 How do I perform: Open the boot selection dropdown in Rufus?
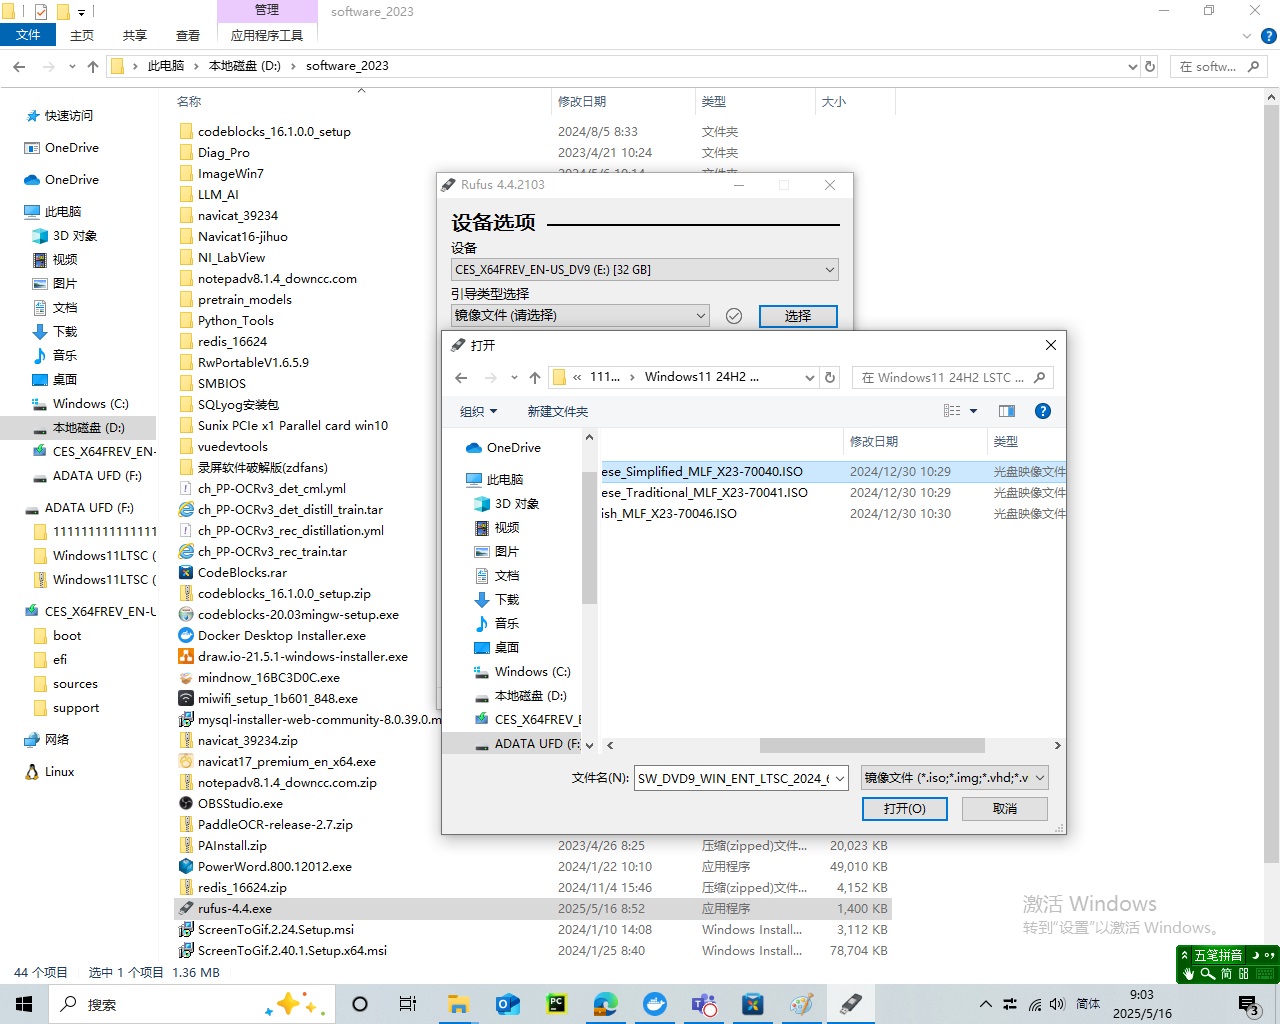[580, 316]
